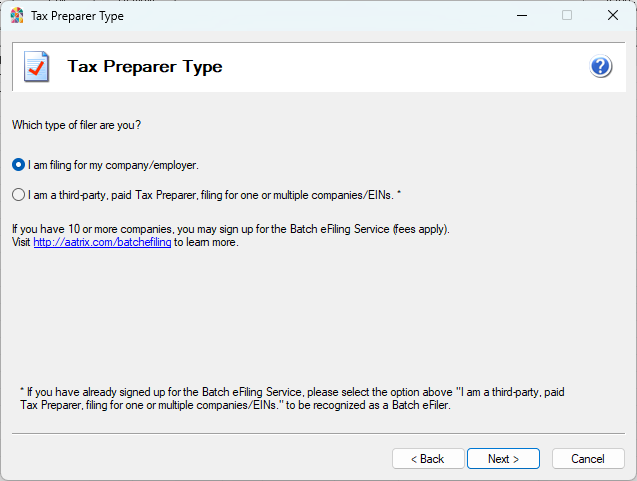Click the bold "Tax Preparer Type" heading
This screenshot has width=637, height=481.
pos(144,67)
